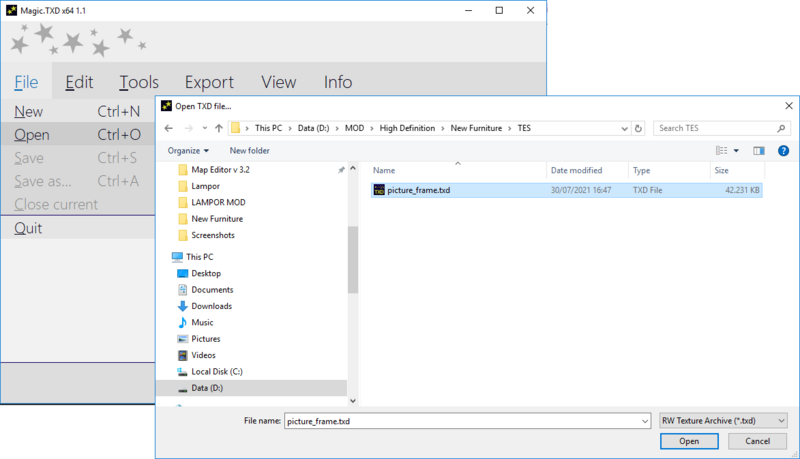Image resolution: width=800 pixels, height=459 pixels.
Task: Go up one folder level
Action: point(219,128)
